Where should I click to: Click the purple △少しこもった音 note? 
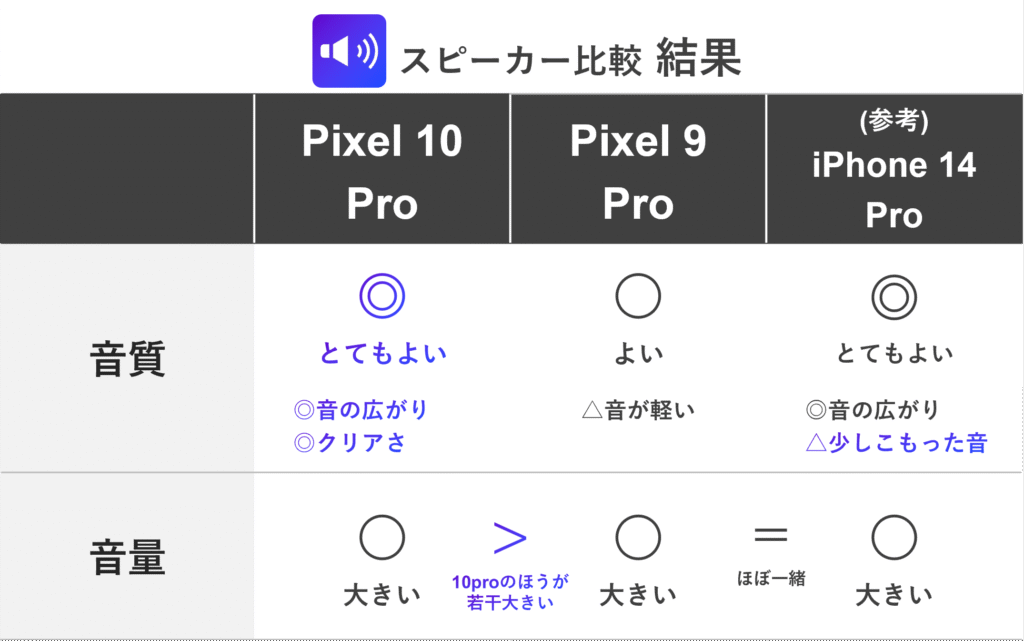coord(896,442)
